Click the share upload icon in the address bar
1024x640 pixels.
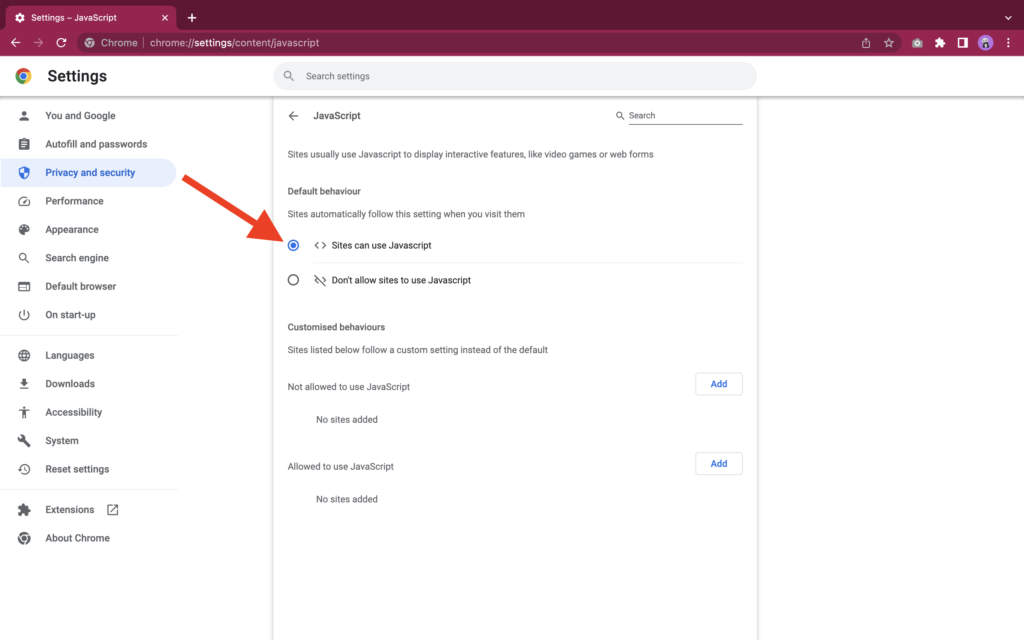tap(866, 42)
